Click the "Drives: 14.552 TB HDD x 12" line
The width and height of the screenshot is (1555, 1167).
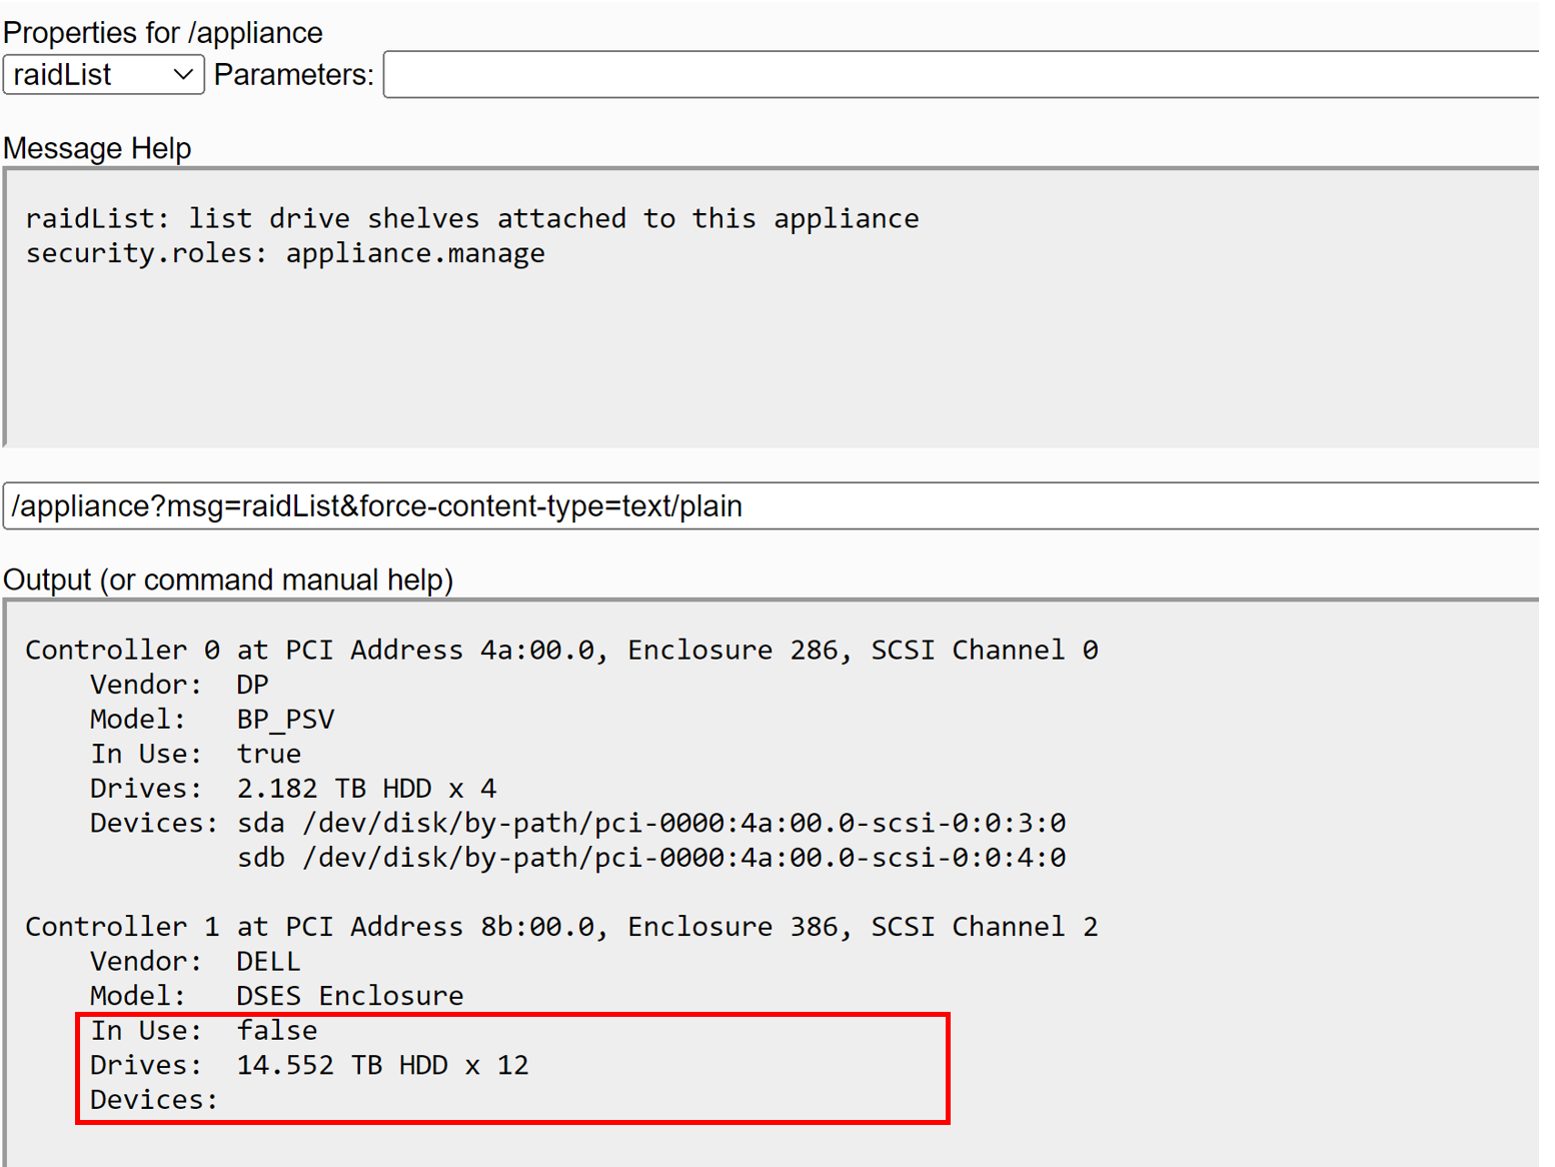pos(309,1065)
